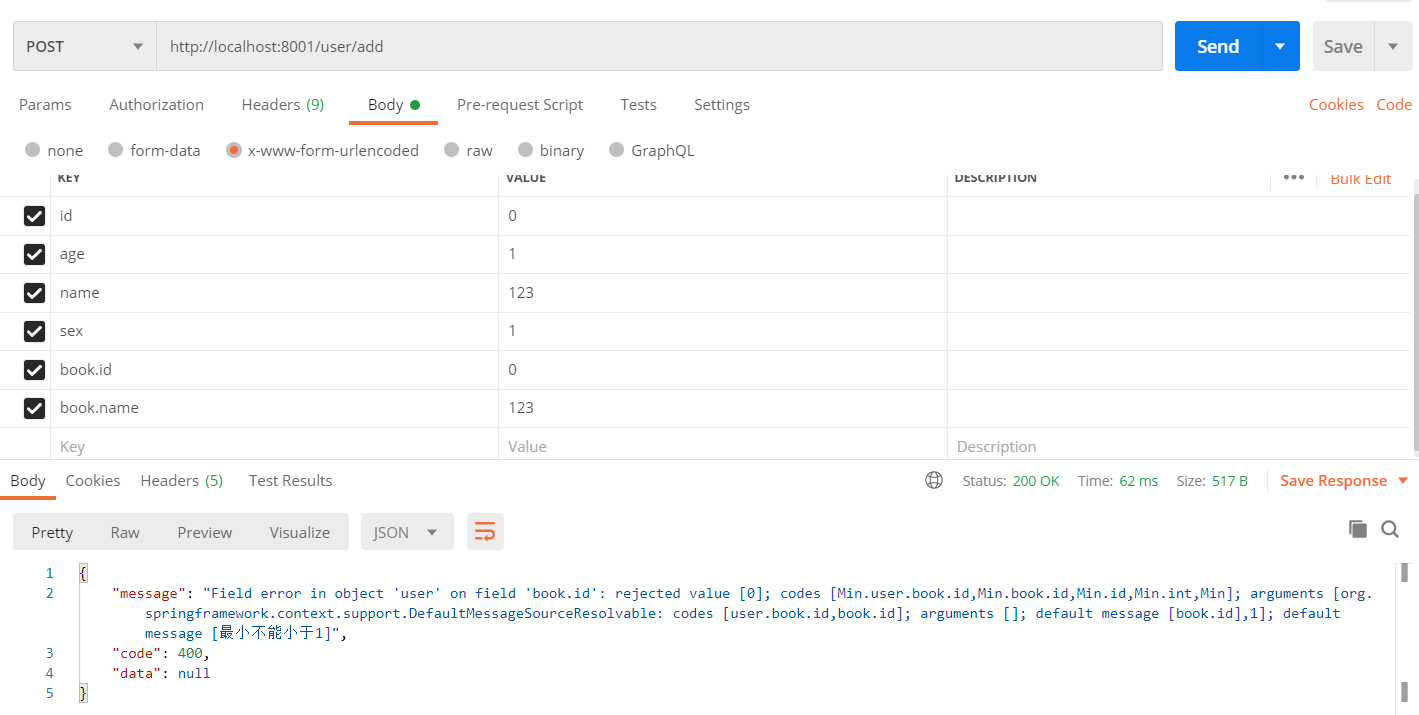Open the response Cookies tab

[x=92, y=480]
